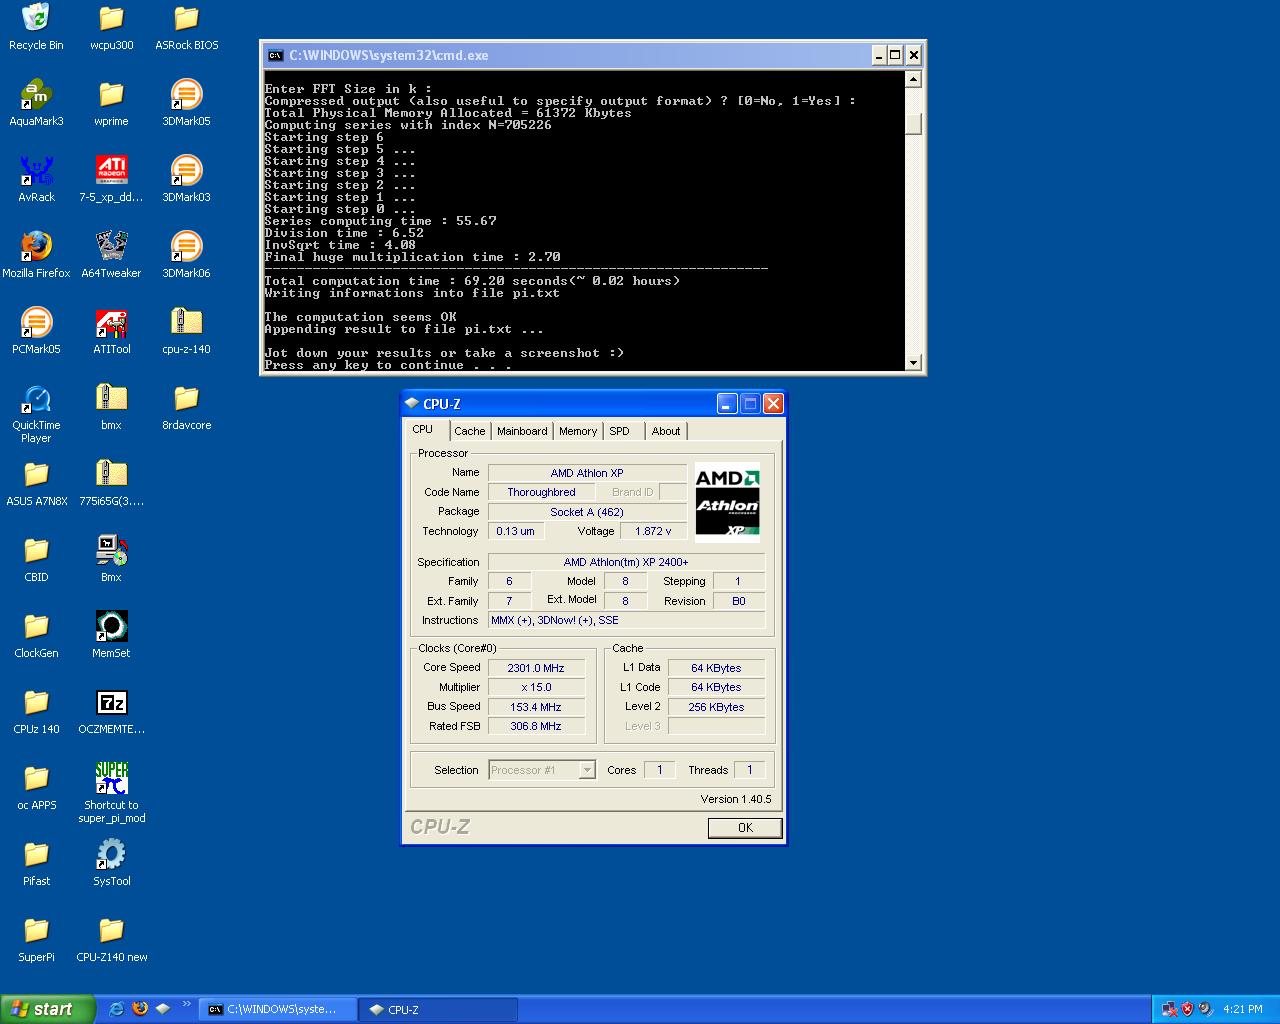The height and width of the screenshot is (1024, 1280).
Task: Click the cmd.exe scrollbar down arrow
Action: click(x=913, y=362)
